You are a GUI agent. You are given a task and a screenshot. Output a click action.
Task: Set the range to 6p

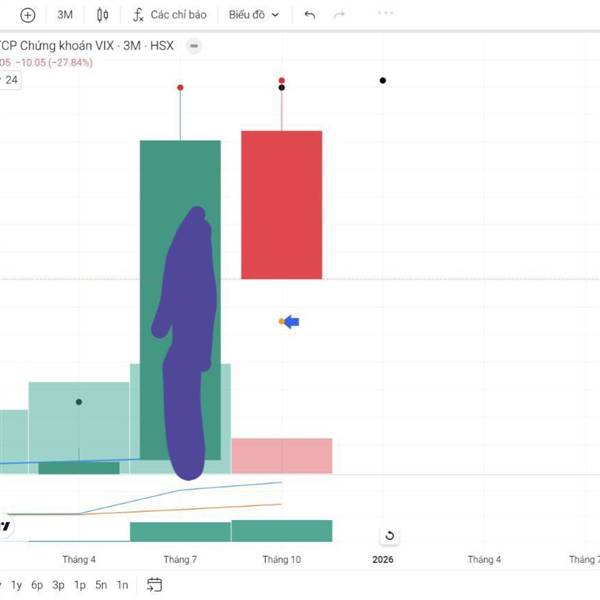37,585
